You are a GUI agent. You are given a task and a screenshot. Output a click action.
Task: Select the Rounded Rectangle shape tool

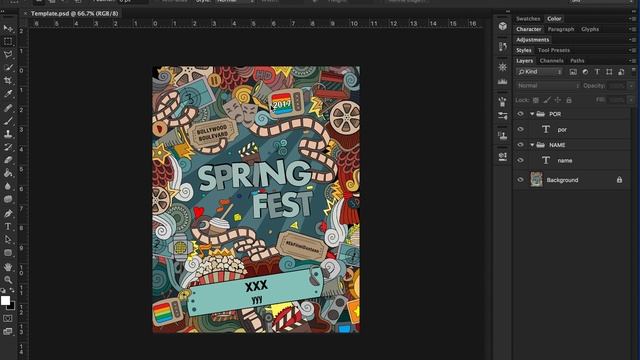click(x=8, y=253)
